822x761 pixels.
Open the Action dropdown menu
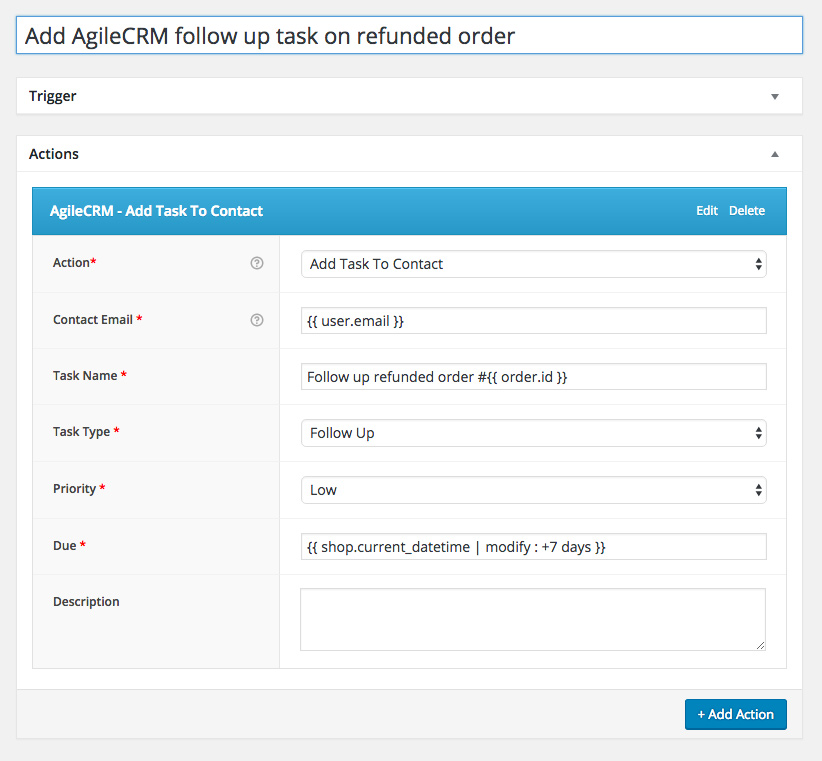pos(533,264)
